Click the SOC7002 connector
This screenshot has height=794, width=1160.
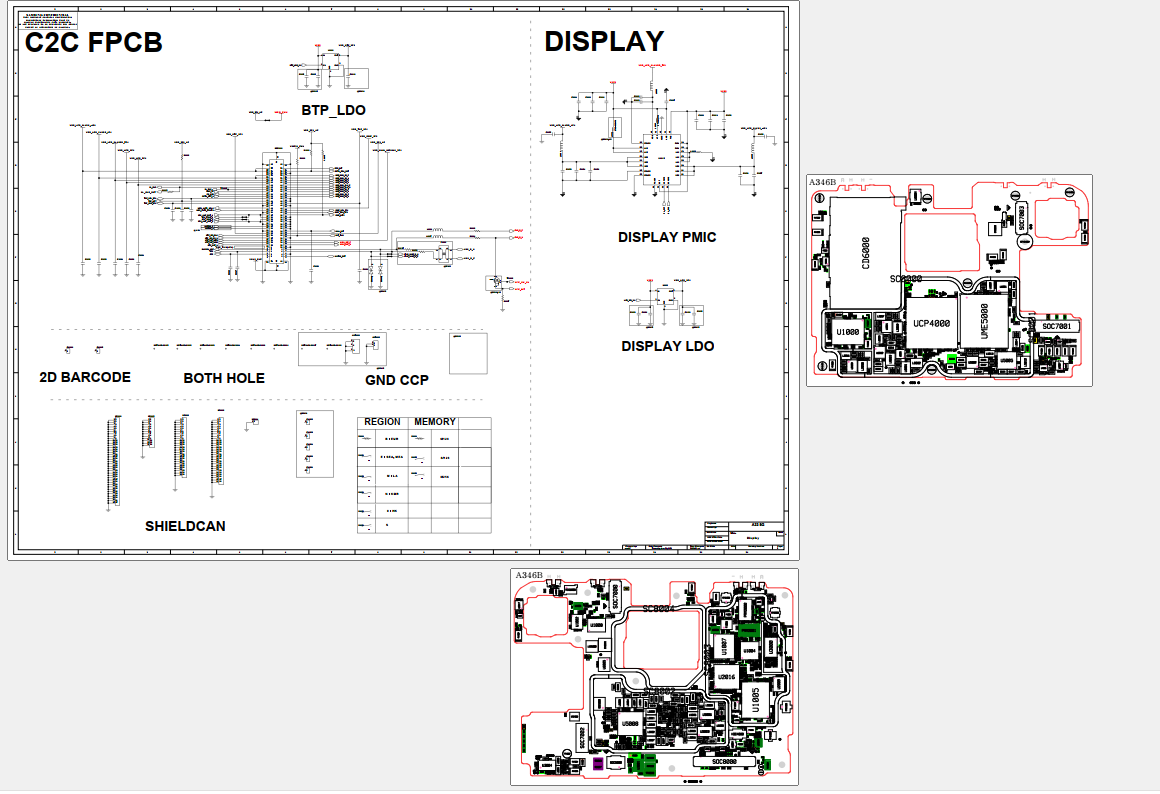[582, 740]
